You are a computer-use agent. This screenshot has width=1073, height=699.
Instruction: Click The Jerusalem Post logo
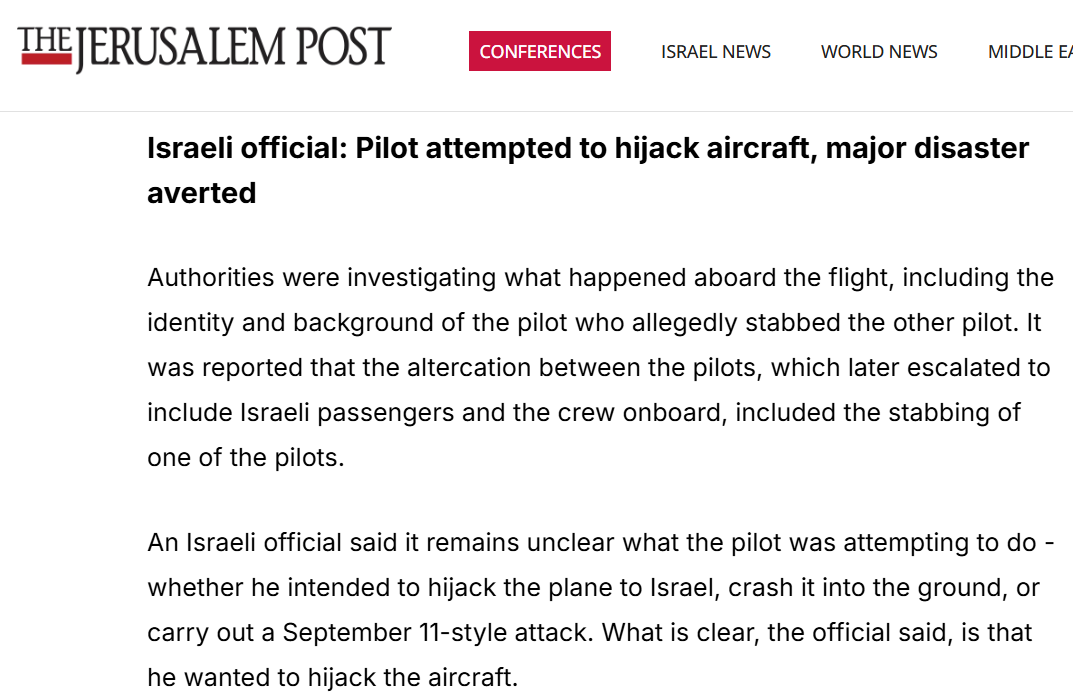(x=204, y=48)
